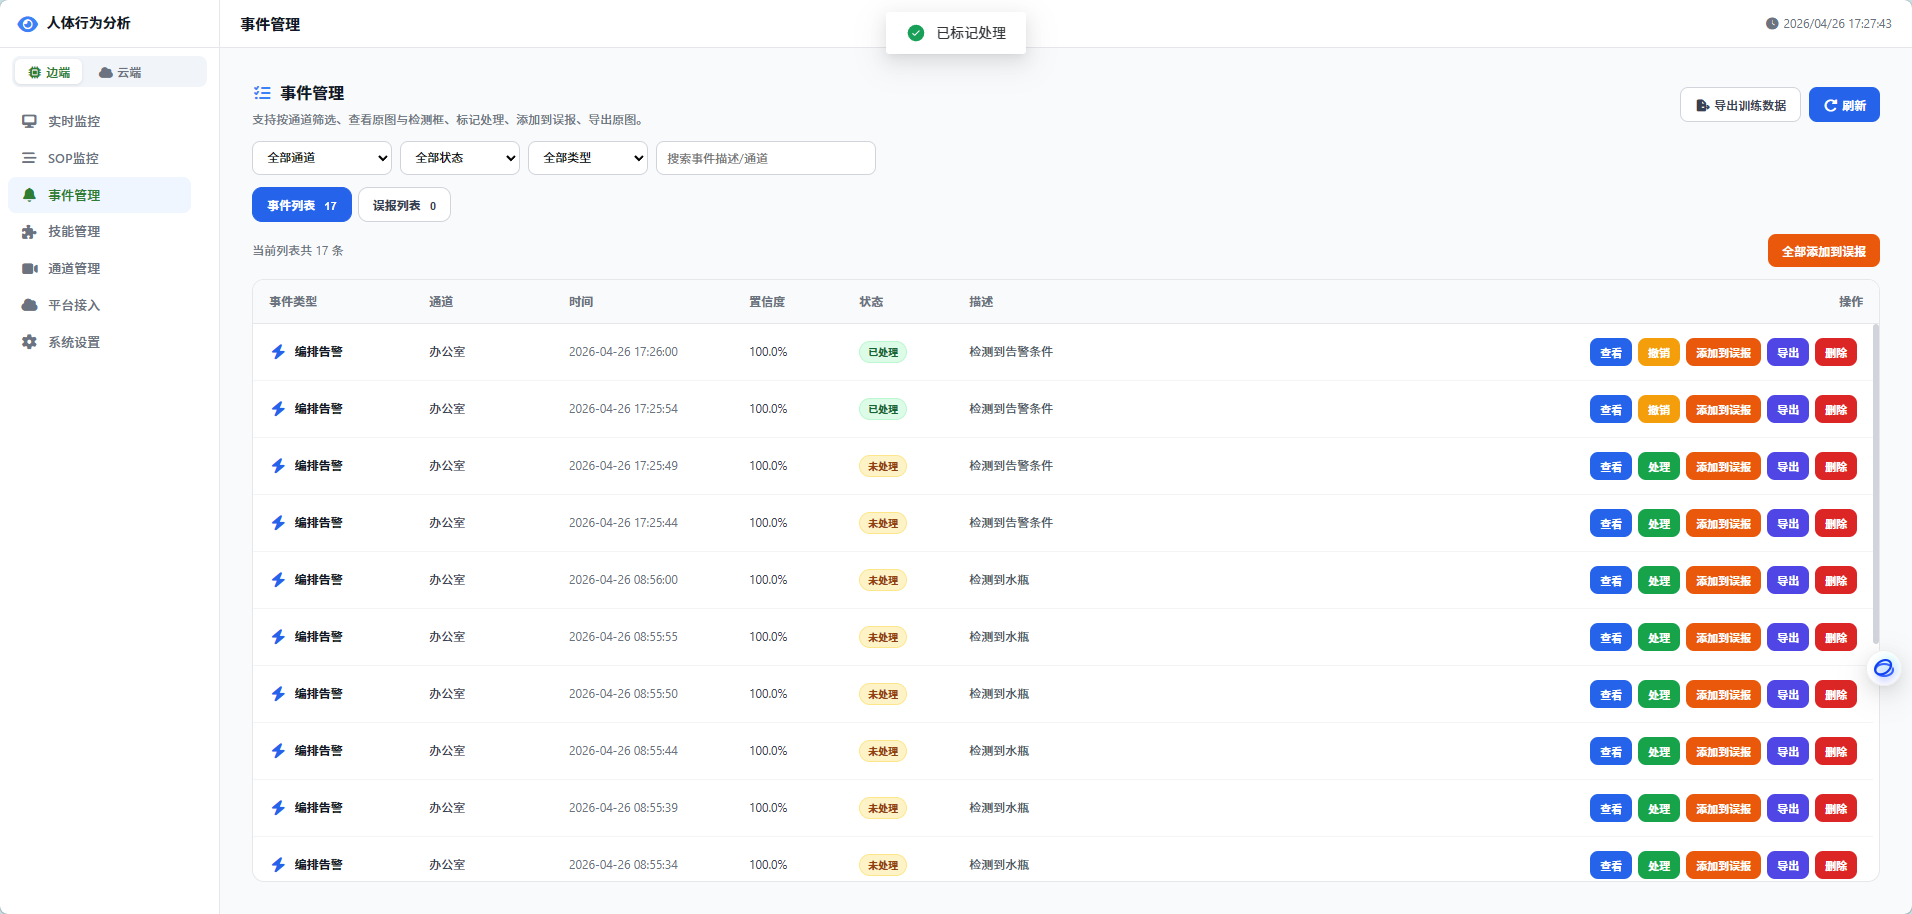Expand the 全部通道 filter dropdown
The width and height of the screenshot is (1912, 914).
[322, 158]
